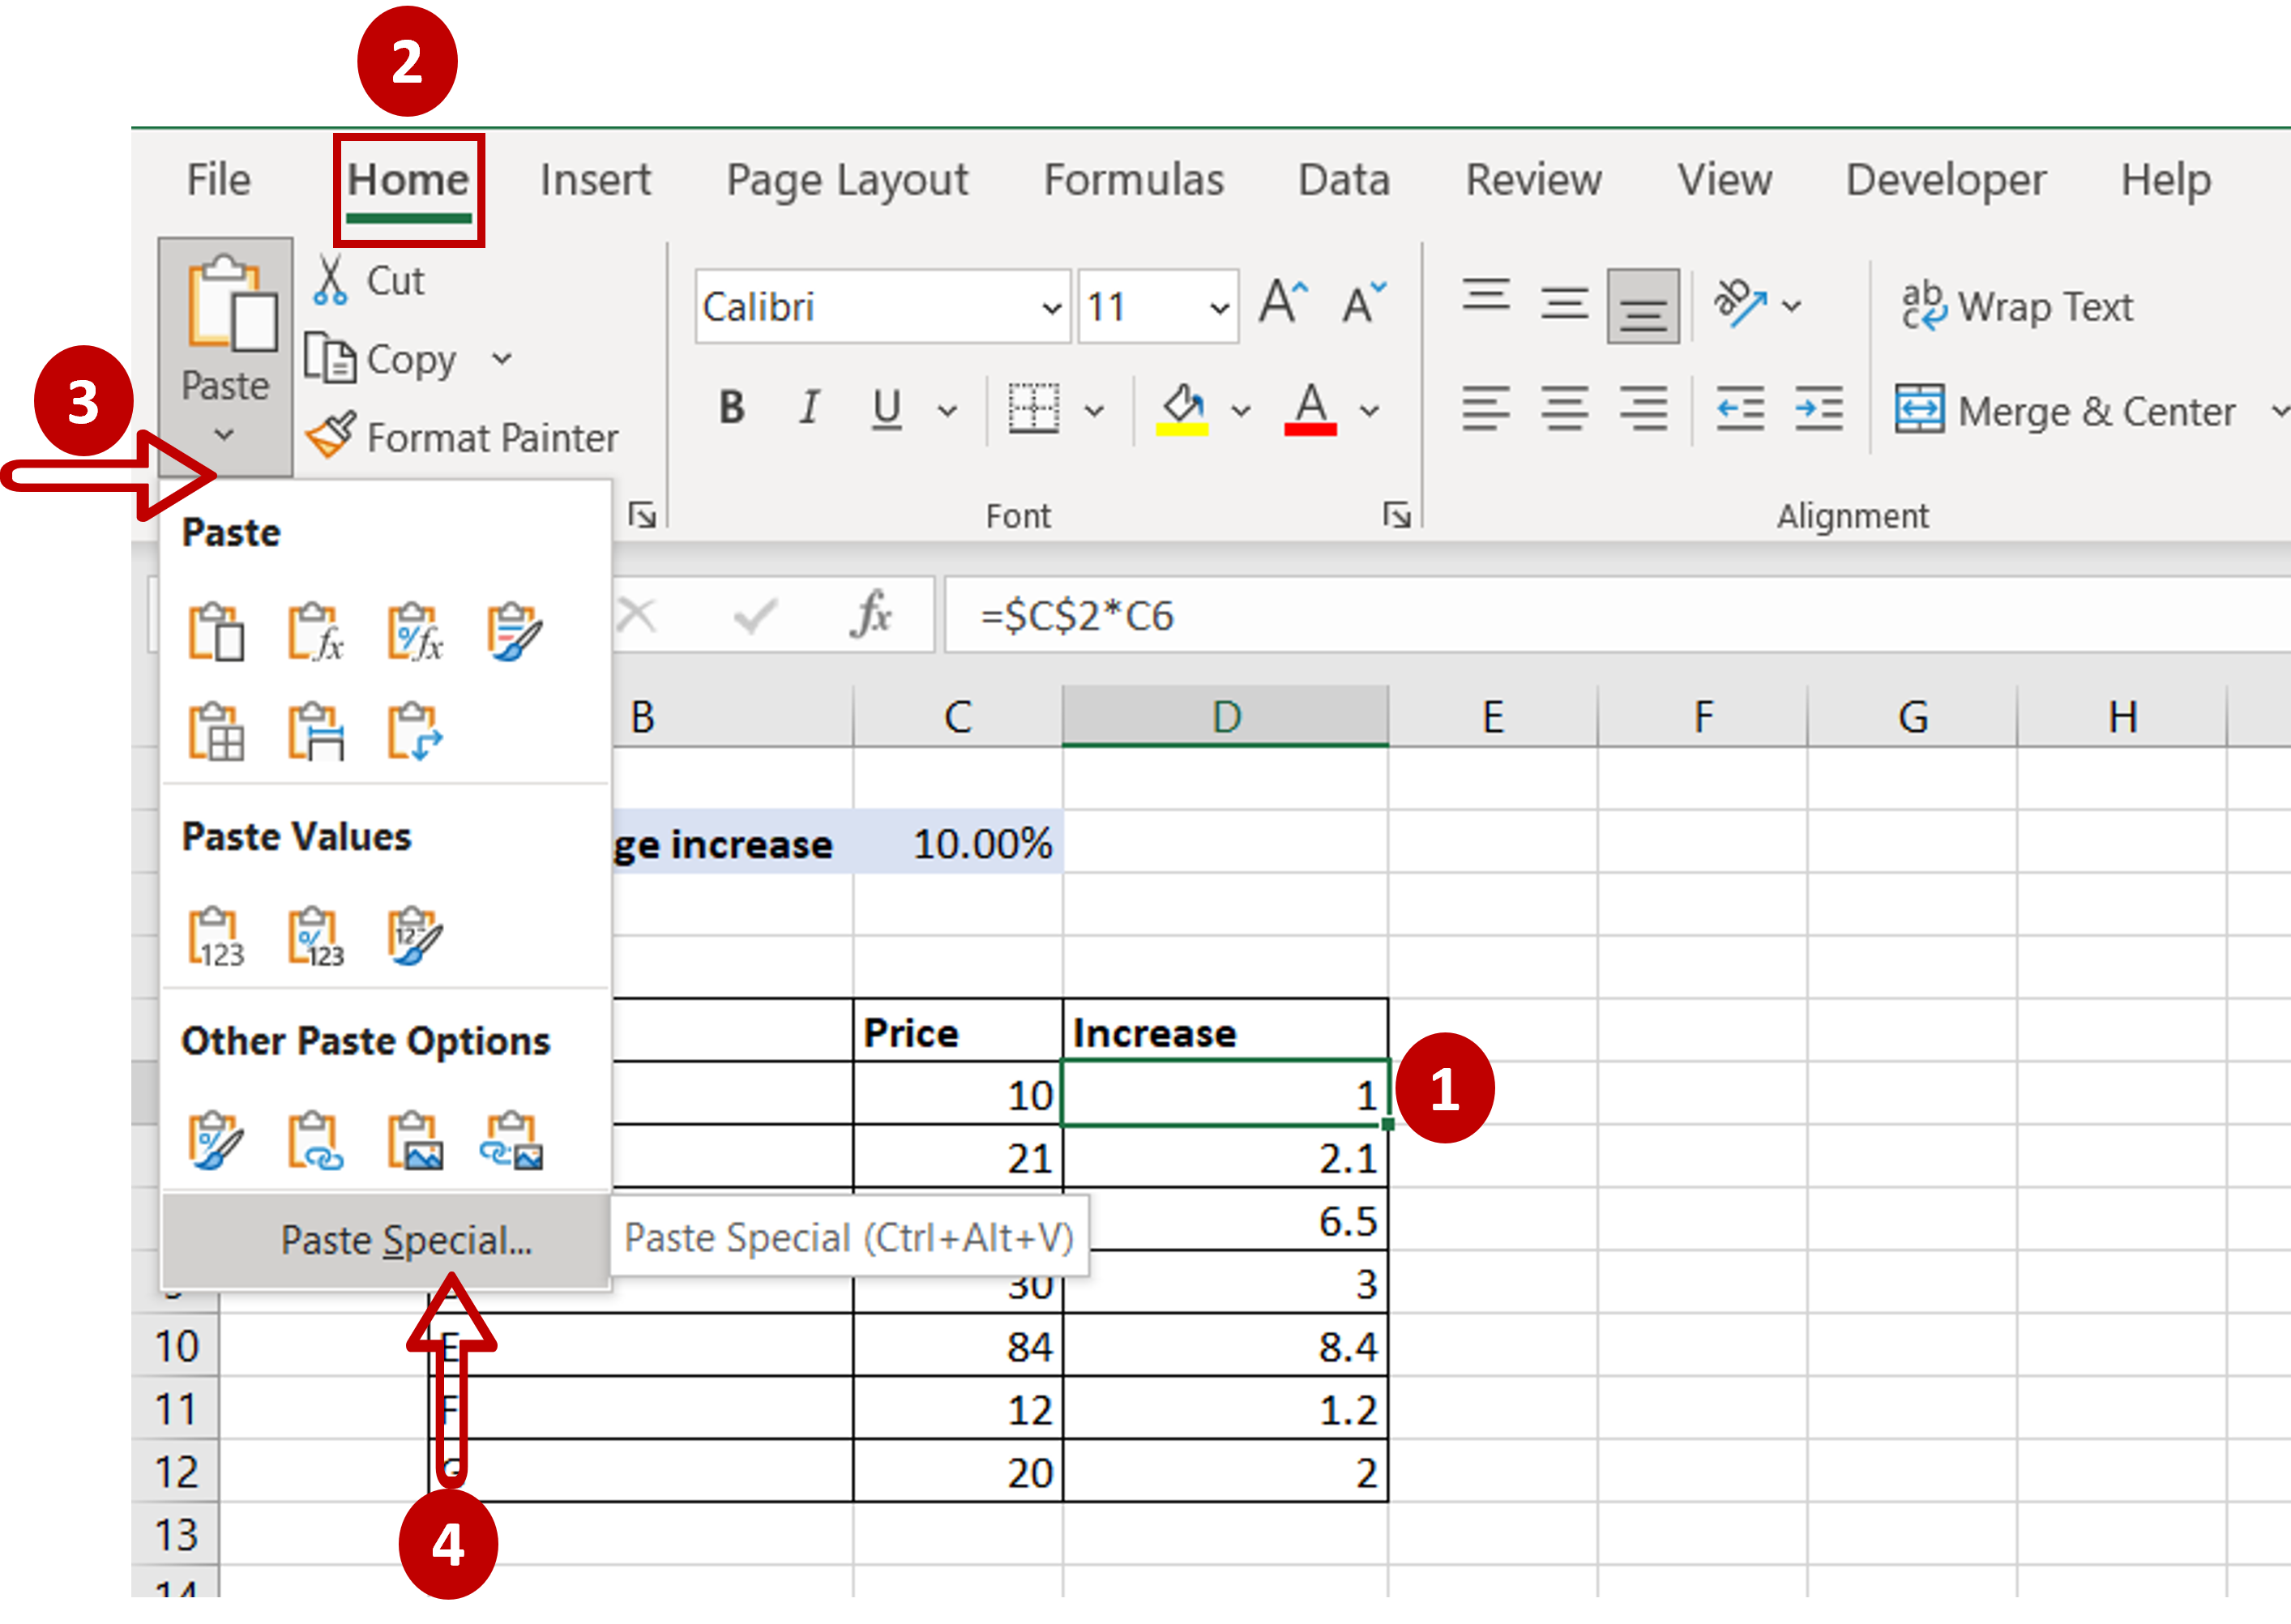Align text left
This screenshot has width=2291, height=1624.
1486,409
